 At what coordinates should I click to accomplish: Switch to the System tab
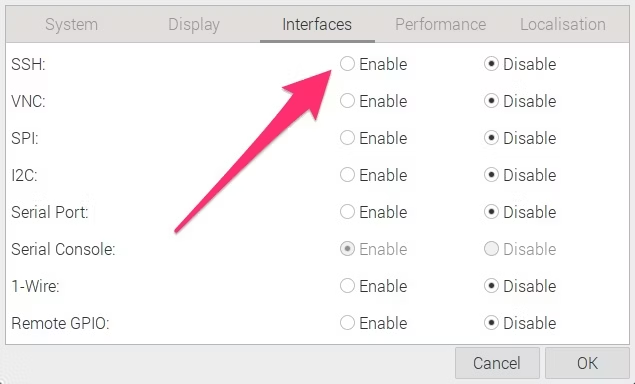(x=71, y=24)
